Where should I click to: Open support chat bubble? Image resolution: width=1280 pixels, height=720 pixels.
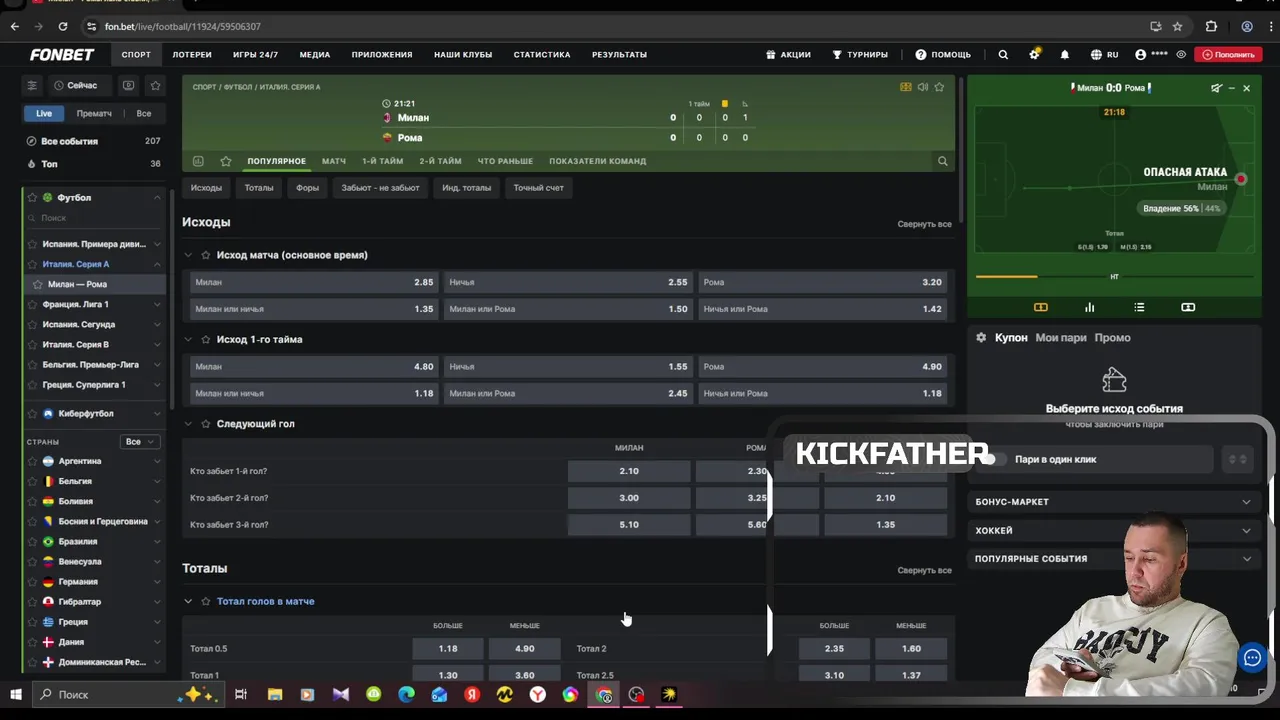1252,657
